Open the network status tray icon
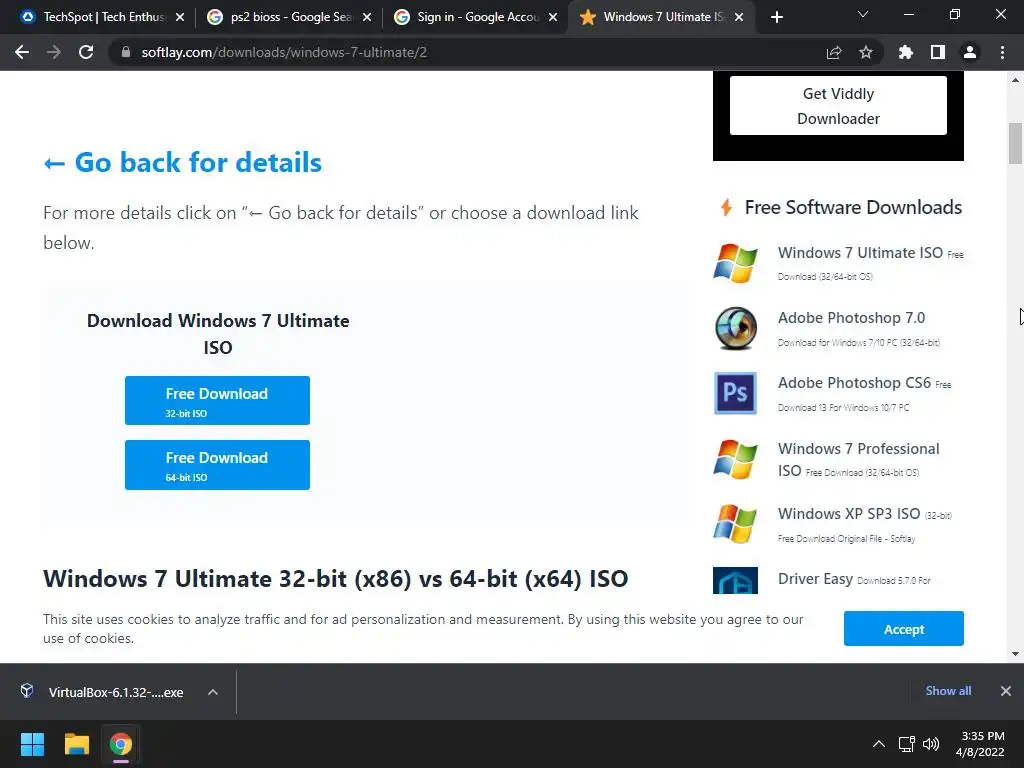This screenshot has height=768, width=1024. click(x=906, y=744)
